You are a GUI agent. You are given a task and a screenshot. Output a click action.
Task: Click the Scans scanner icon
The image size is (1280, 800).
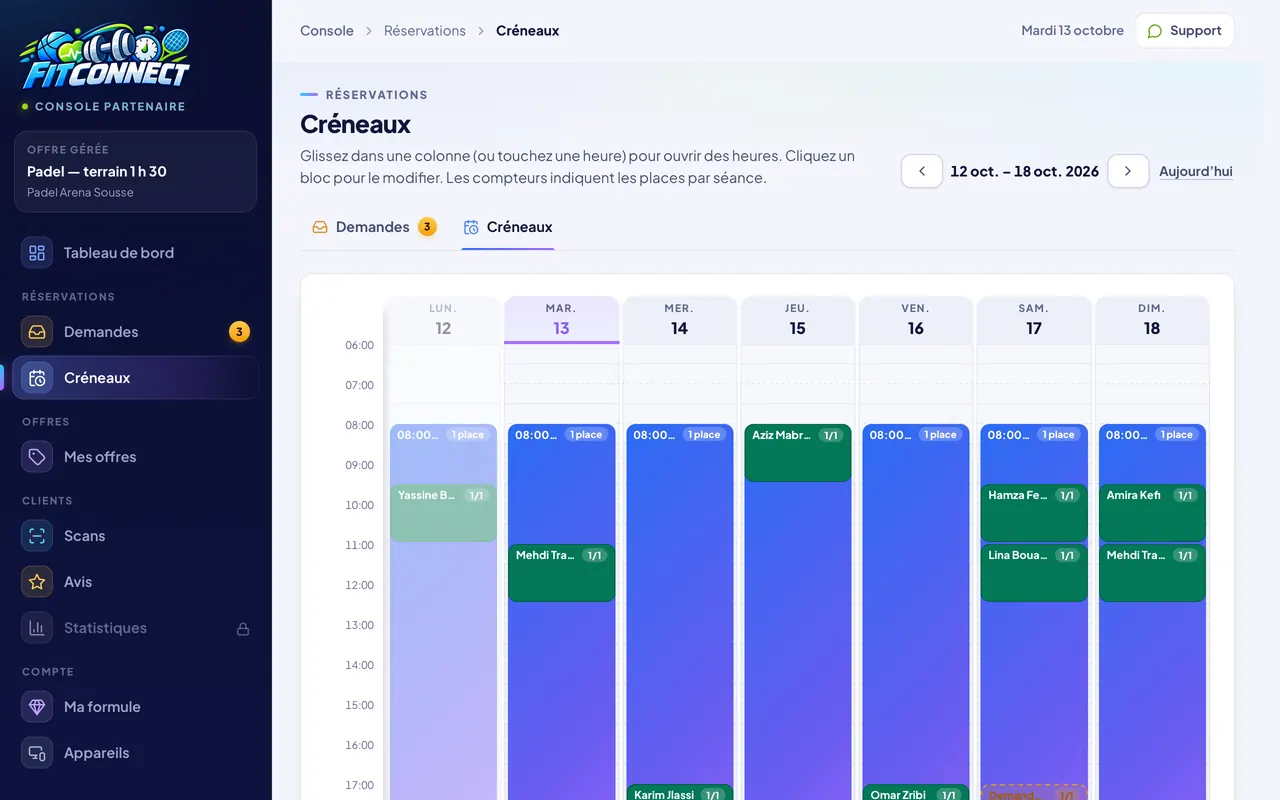pos(37,536)
